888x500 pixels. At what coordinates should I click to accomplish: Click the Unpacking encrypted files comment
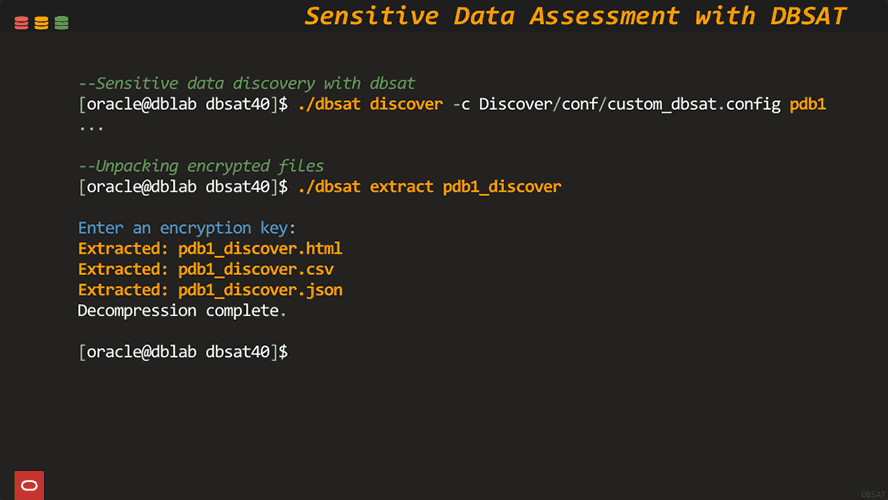(201, 166)
